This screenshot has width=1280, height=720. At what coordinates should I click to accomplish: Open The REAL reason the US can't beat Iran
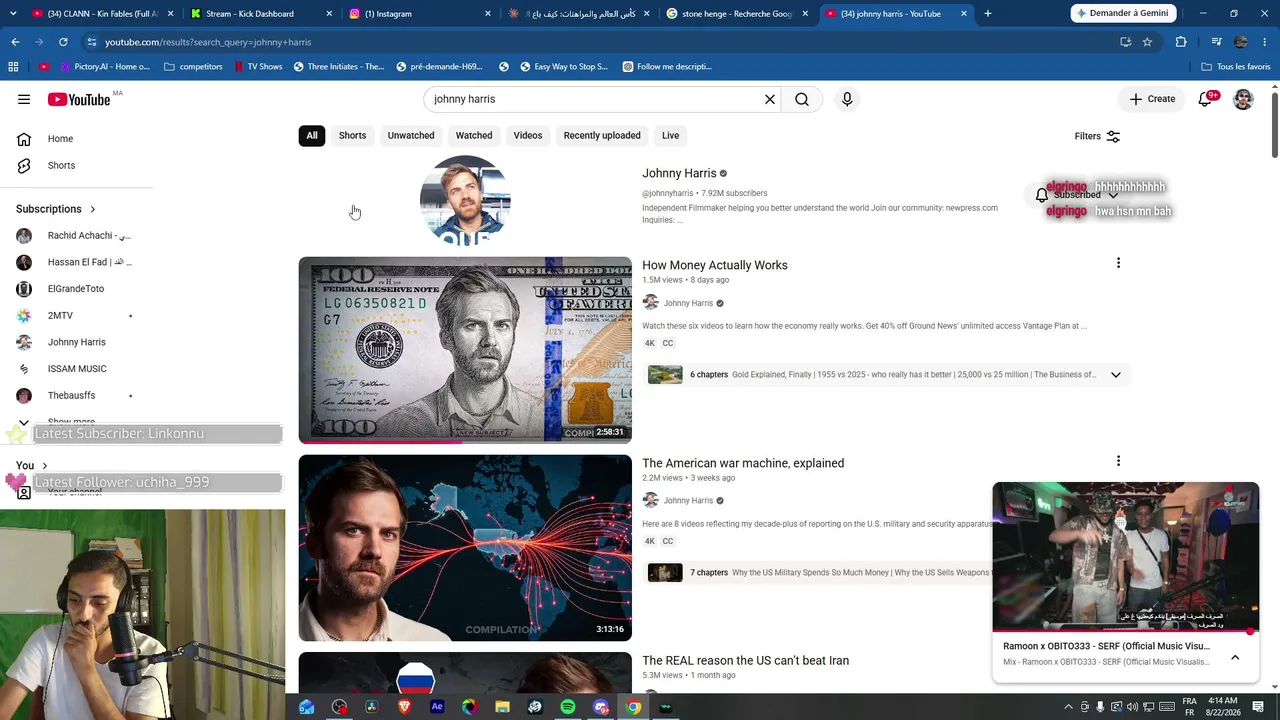click(745, 661)
